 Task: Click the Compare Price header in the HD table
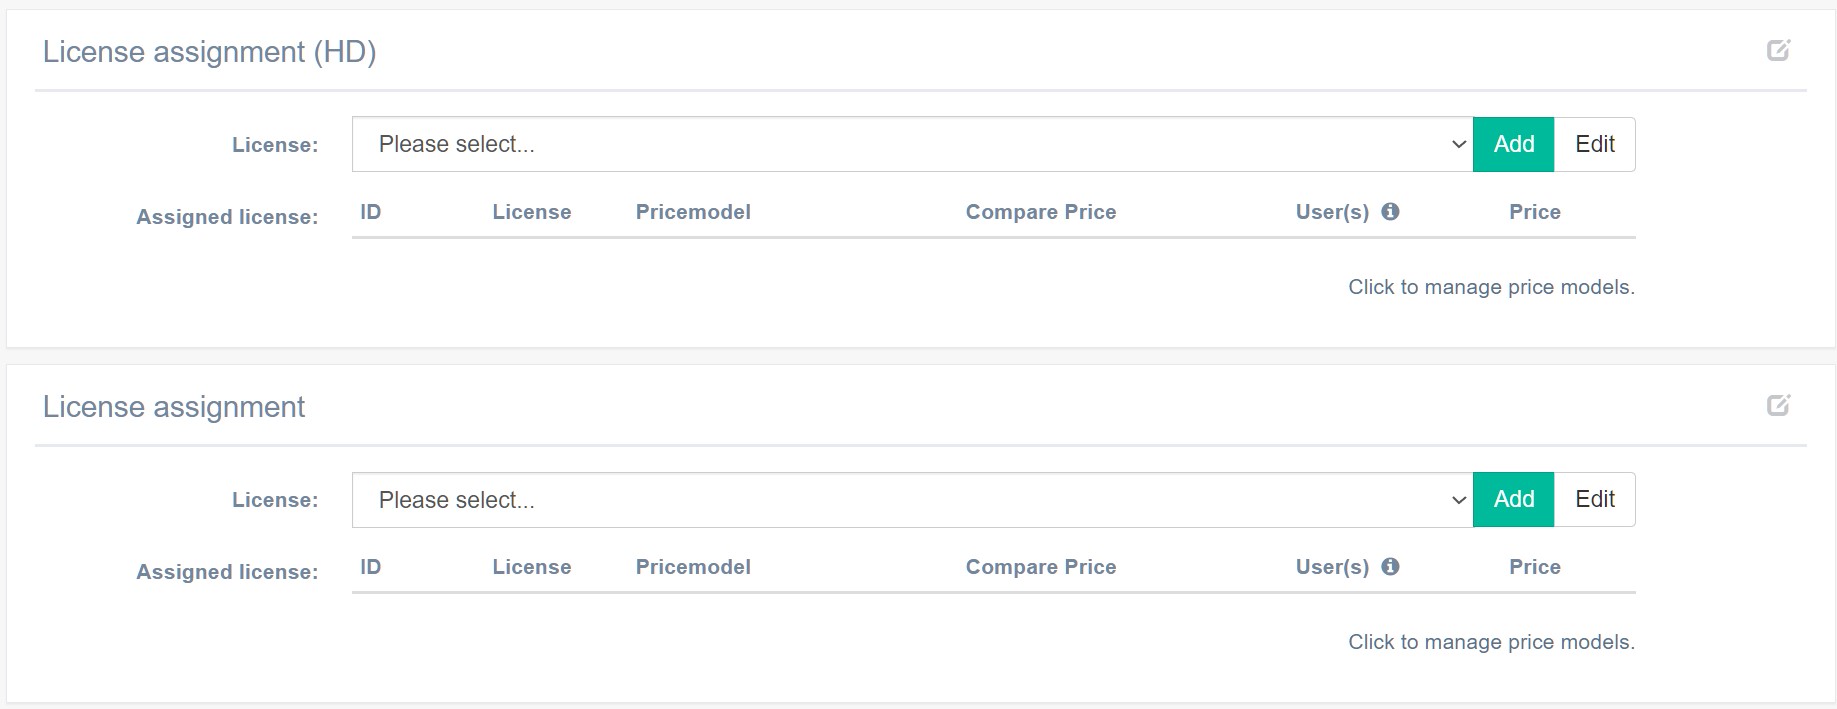pos(1040,212)
